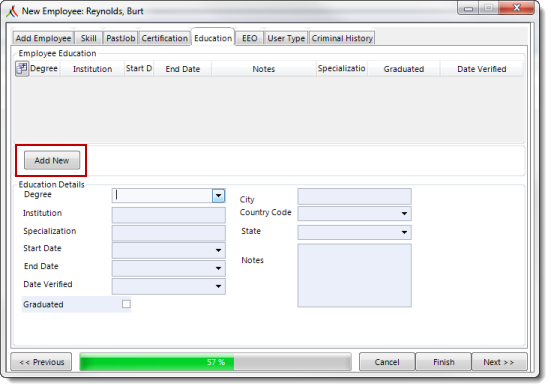Sort by the Graduated column header

point(404,69)
